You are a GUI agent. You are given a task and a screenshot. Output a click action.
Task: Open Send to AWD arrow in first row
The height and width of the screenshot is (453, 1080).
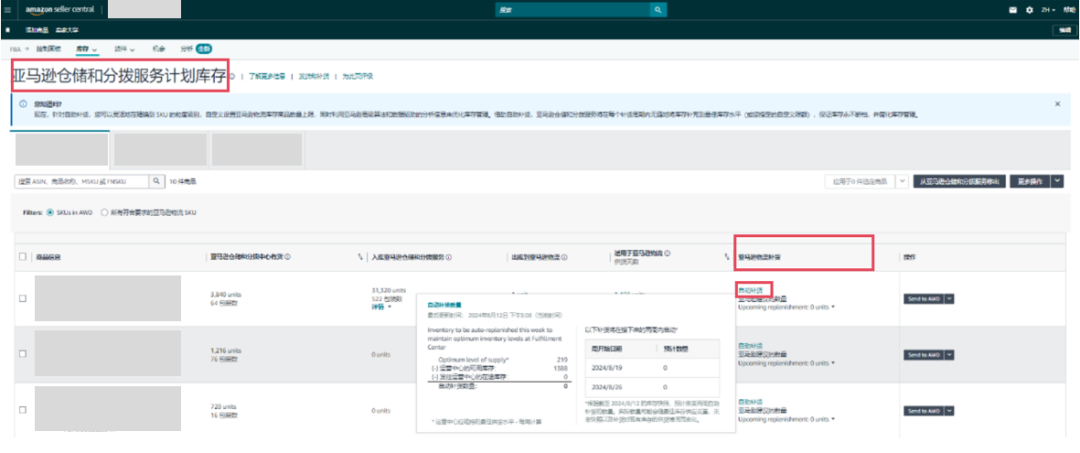[x=949, y=298]
